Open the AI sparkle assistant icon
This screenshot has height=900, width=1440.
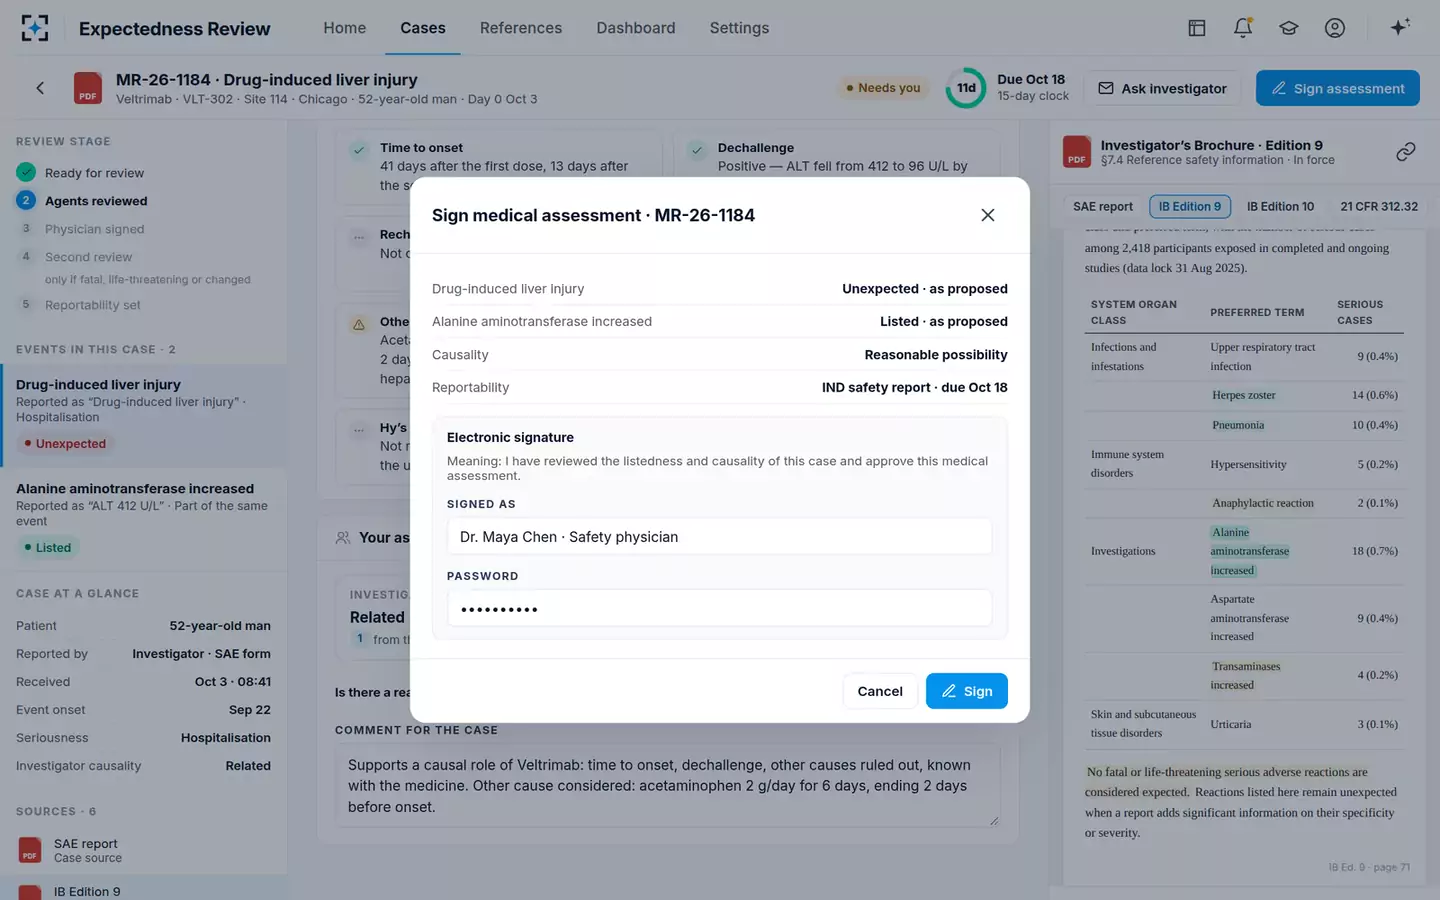pyautogui.click(x=1400, y=27)
